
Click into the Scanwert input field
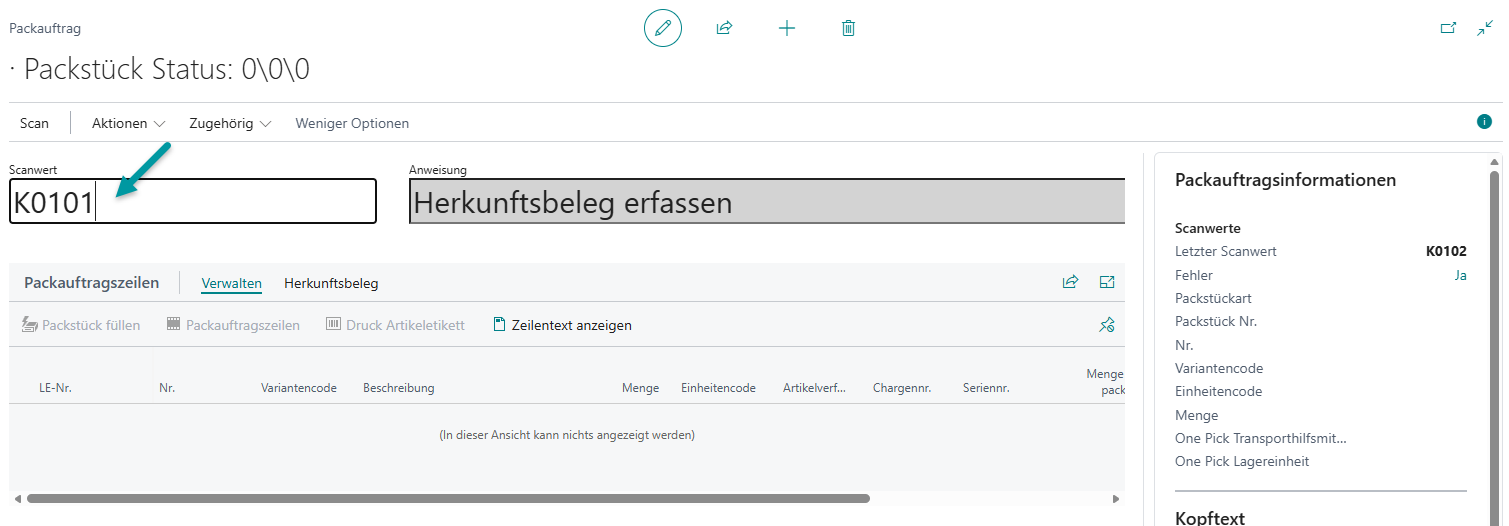(x=193, y=202)
